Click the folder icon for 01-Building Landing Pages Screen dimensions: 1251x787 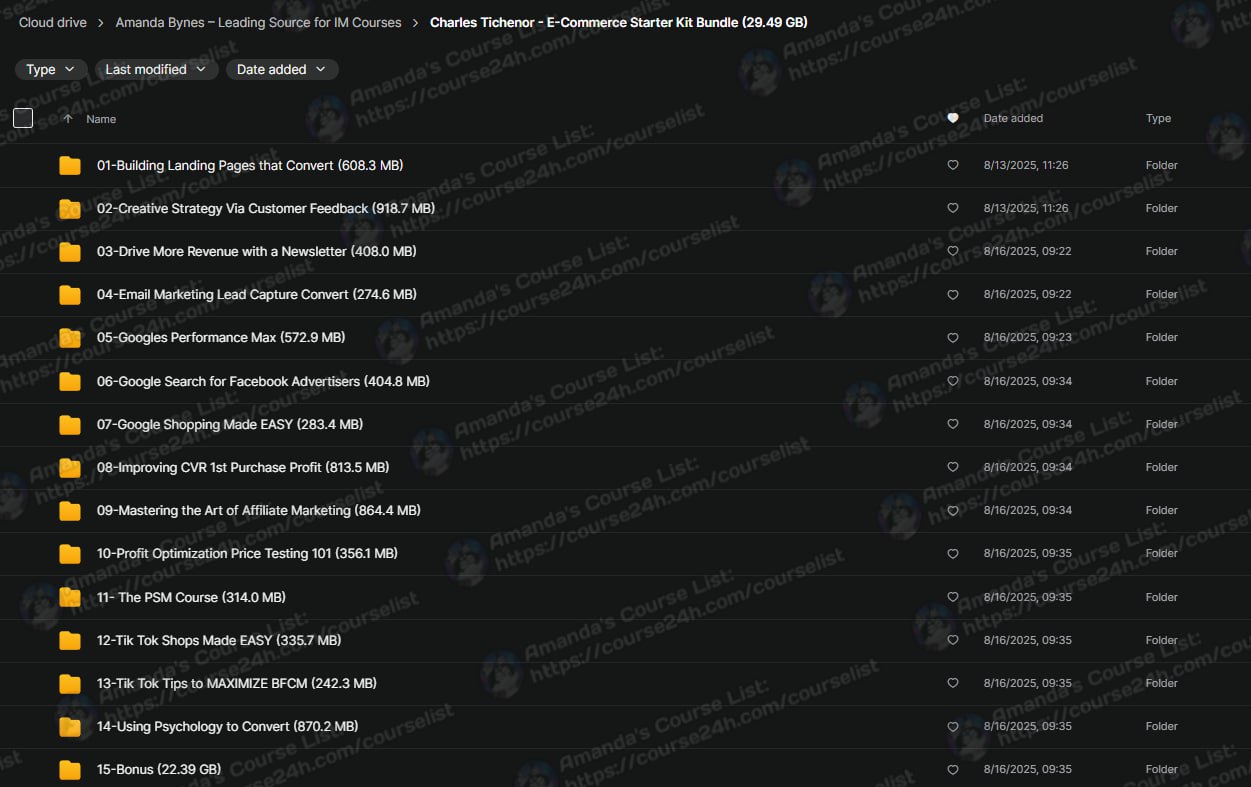[x=70, y=166]
